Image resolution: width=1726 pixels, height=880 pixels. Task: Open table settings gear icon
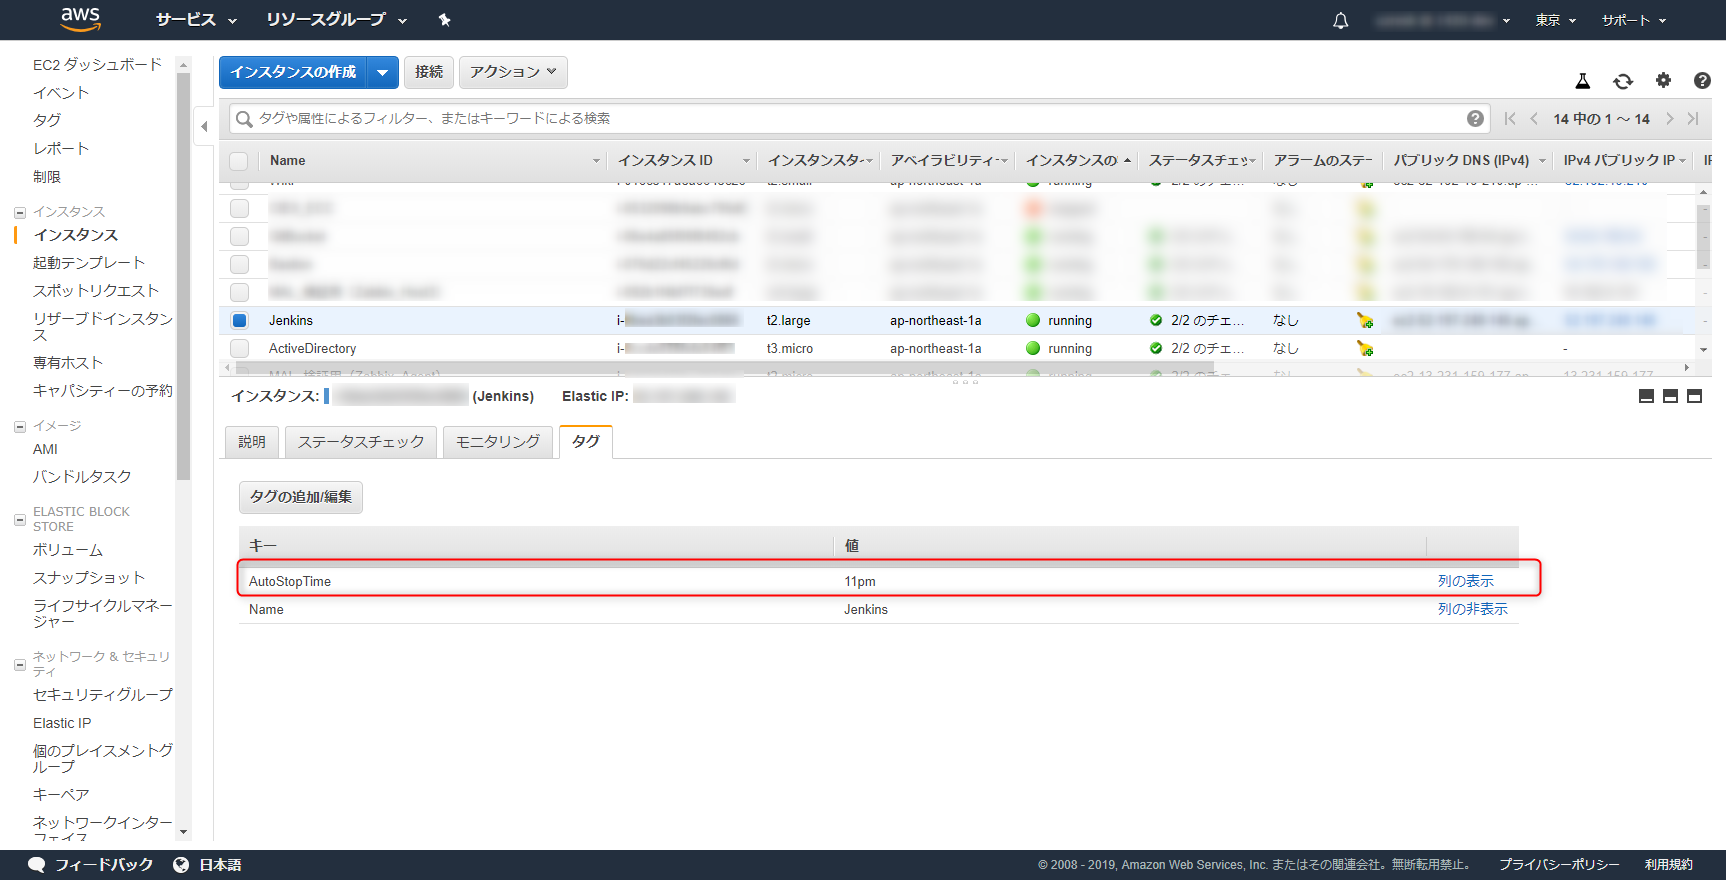click(x=1663, y=80)
